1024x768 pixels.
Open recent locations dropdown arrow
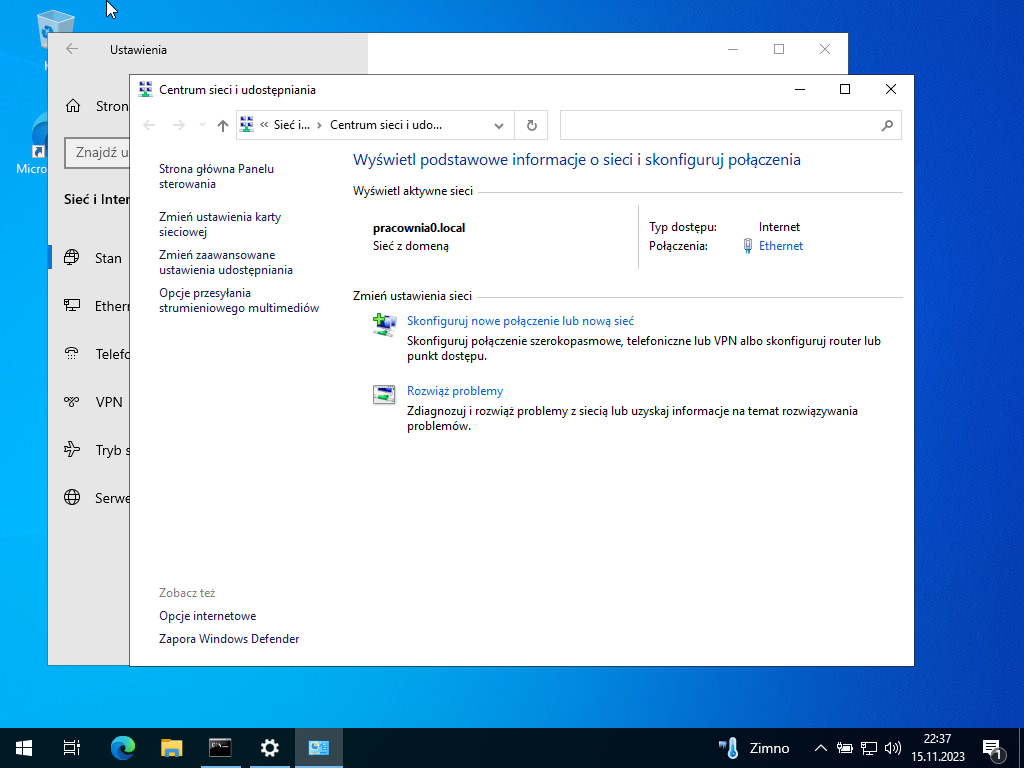pyautogui.click(x=202, y=125)
